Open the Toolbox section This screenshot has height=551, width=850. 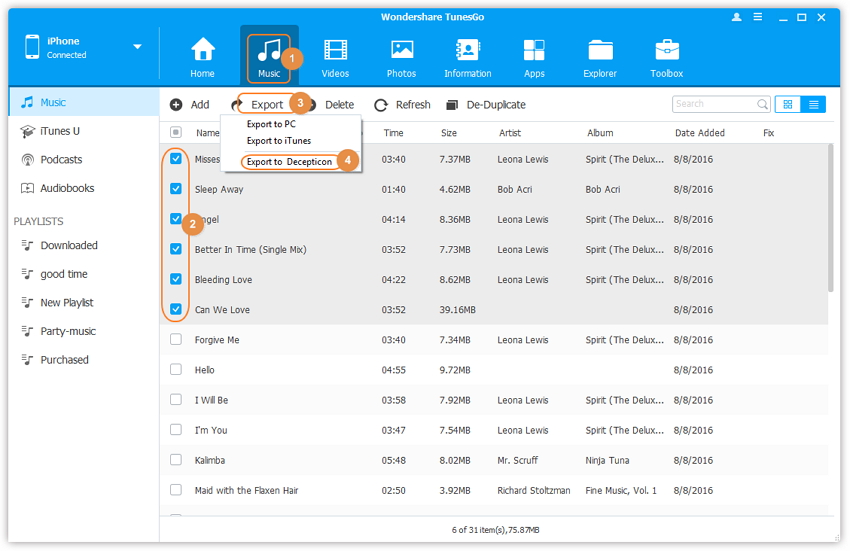tap(667, 57)
